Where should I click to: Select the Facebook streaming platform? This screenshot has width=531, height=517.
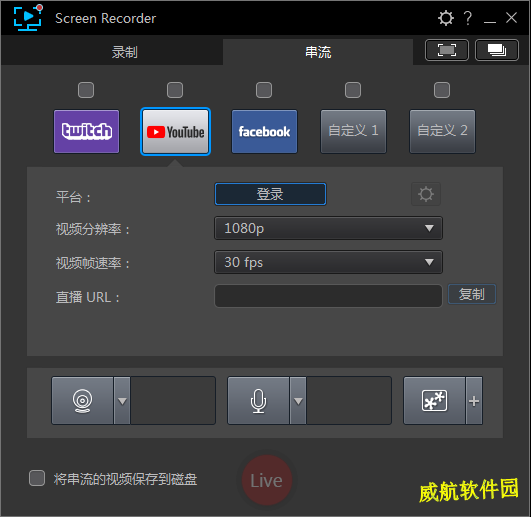click(264, 131)
